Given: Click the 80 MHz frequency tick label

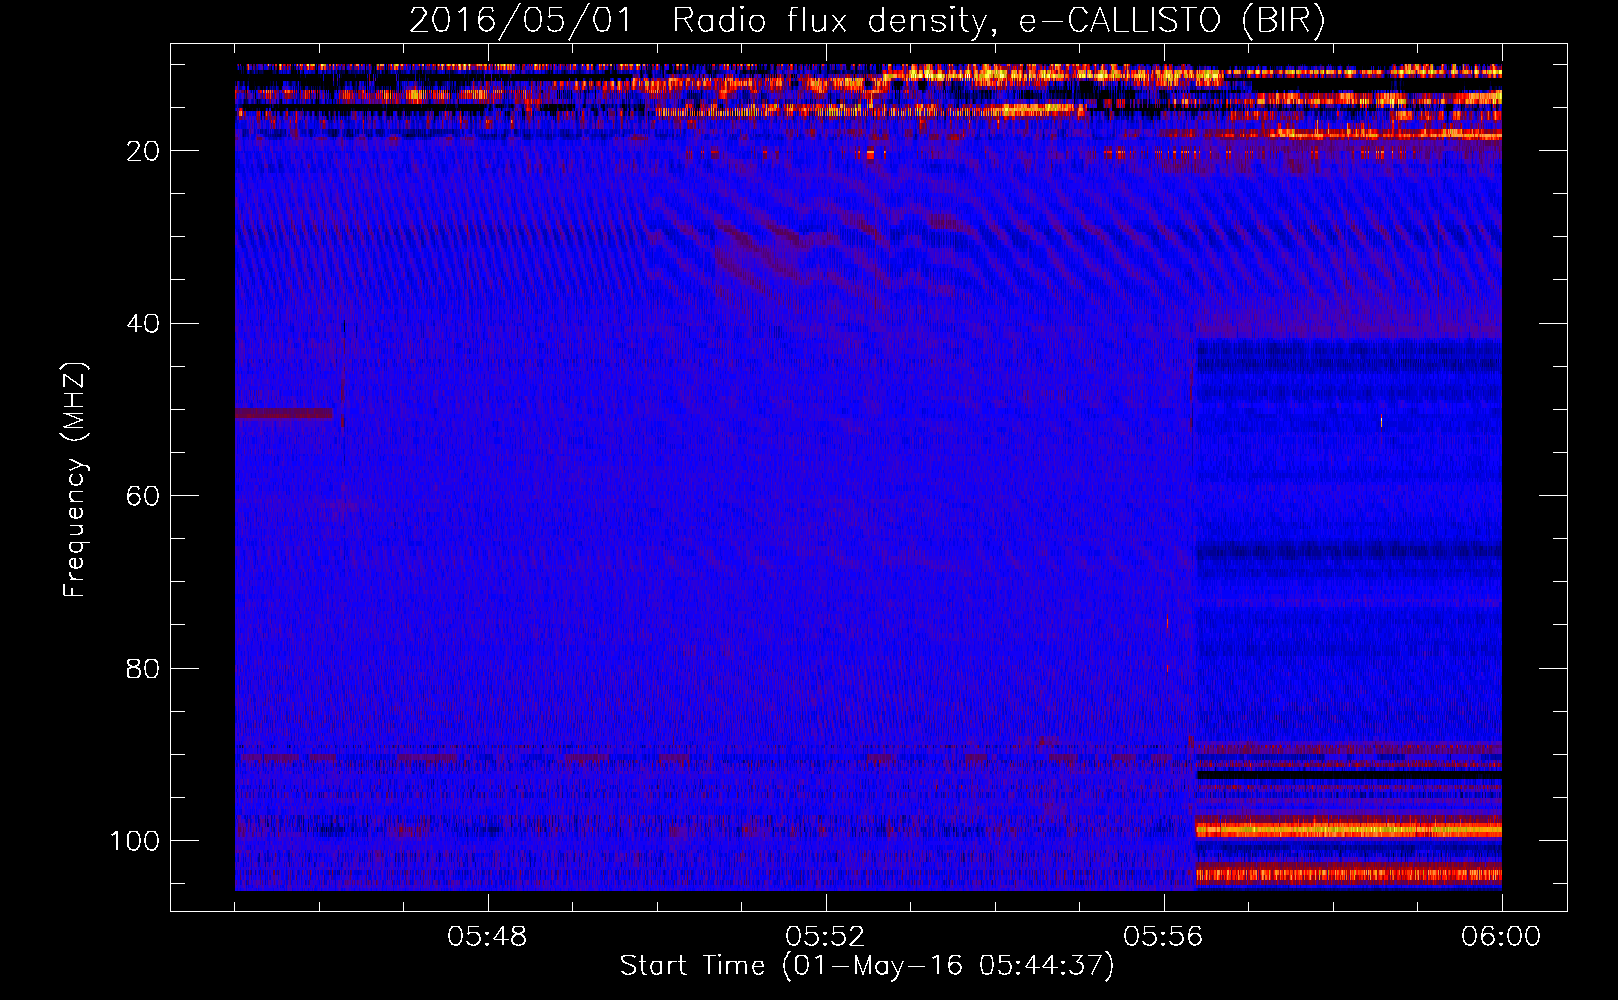Looking at the screenshot, I should 143,668.
